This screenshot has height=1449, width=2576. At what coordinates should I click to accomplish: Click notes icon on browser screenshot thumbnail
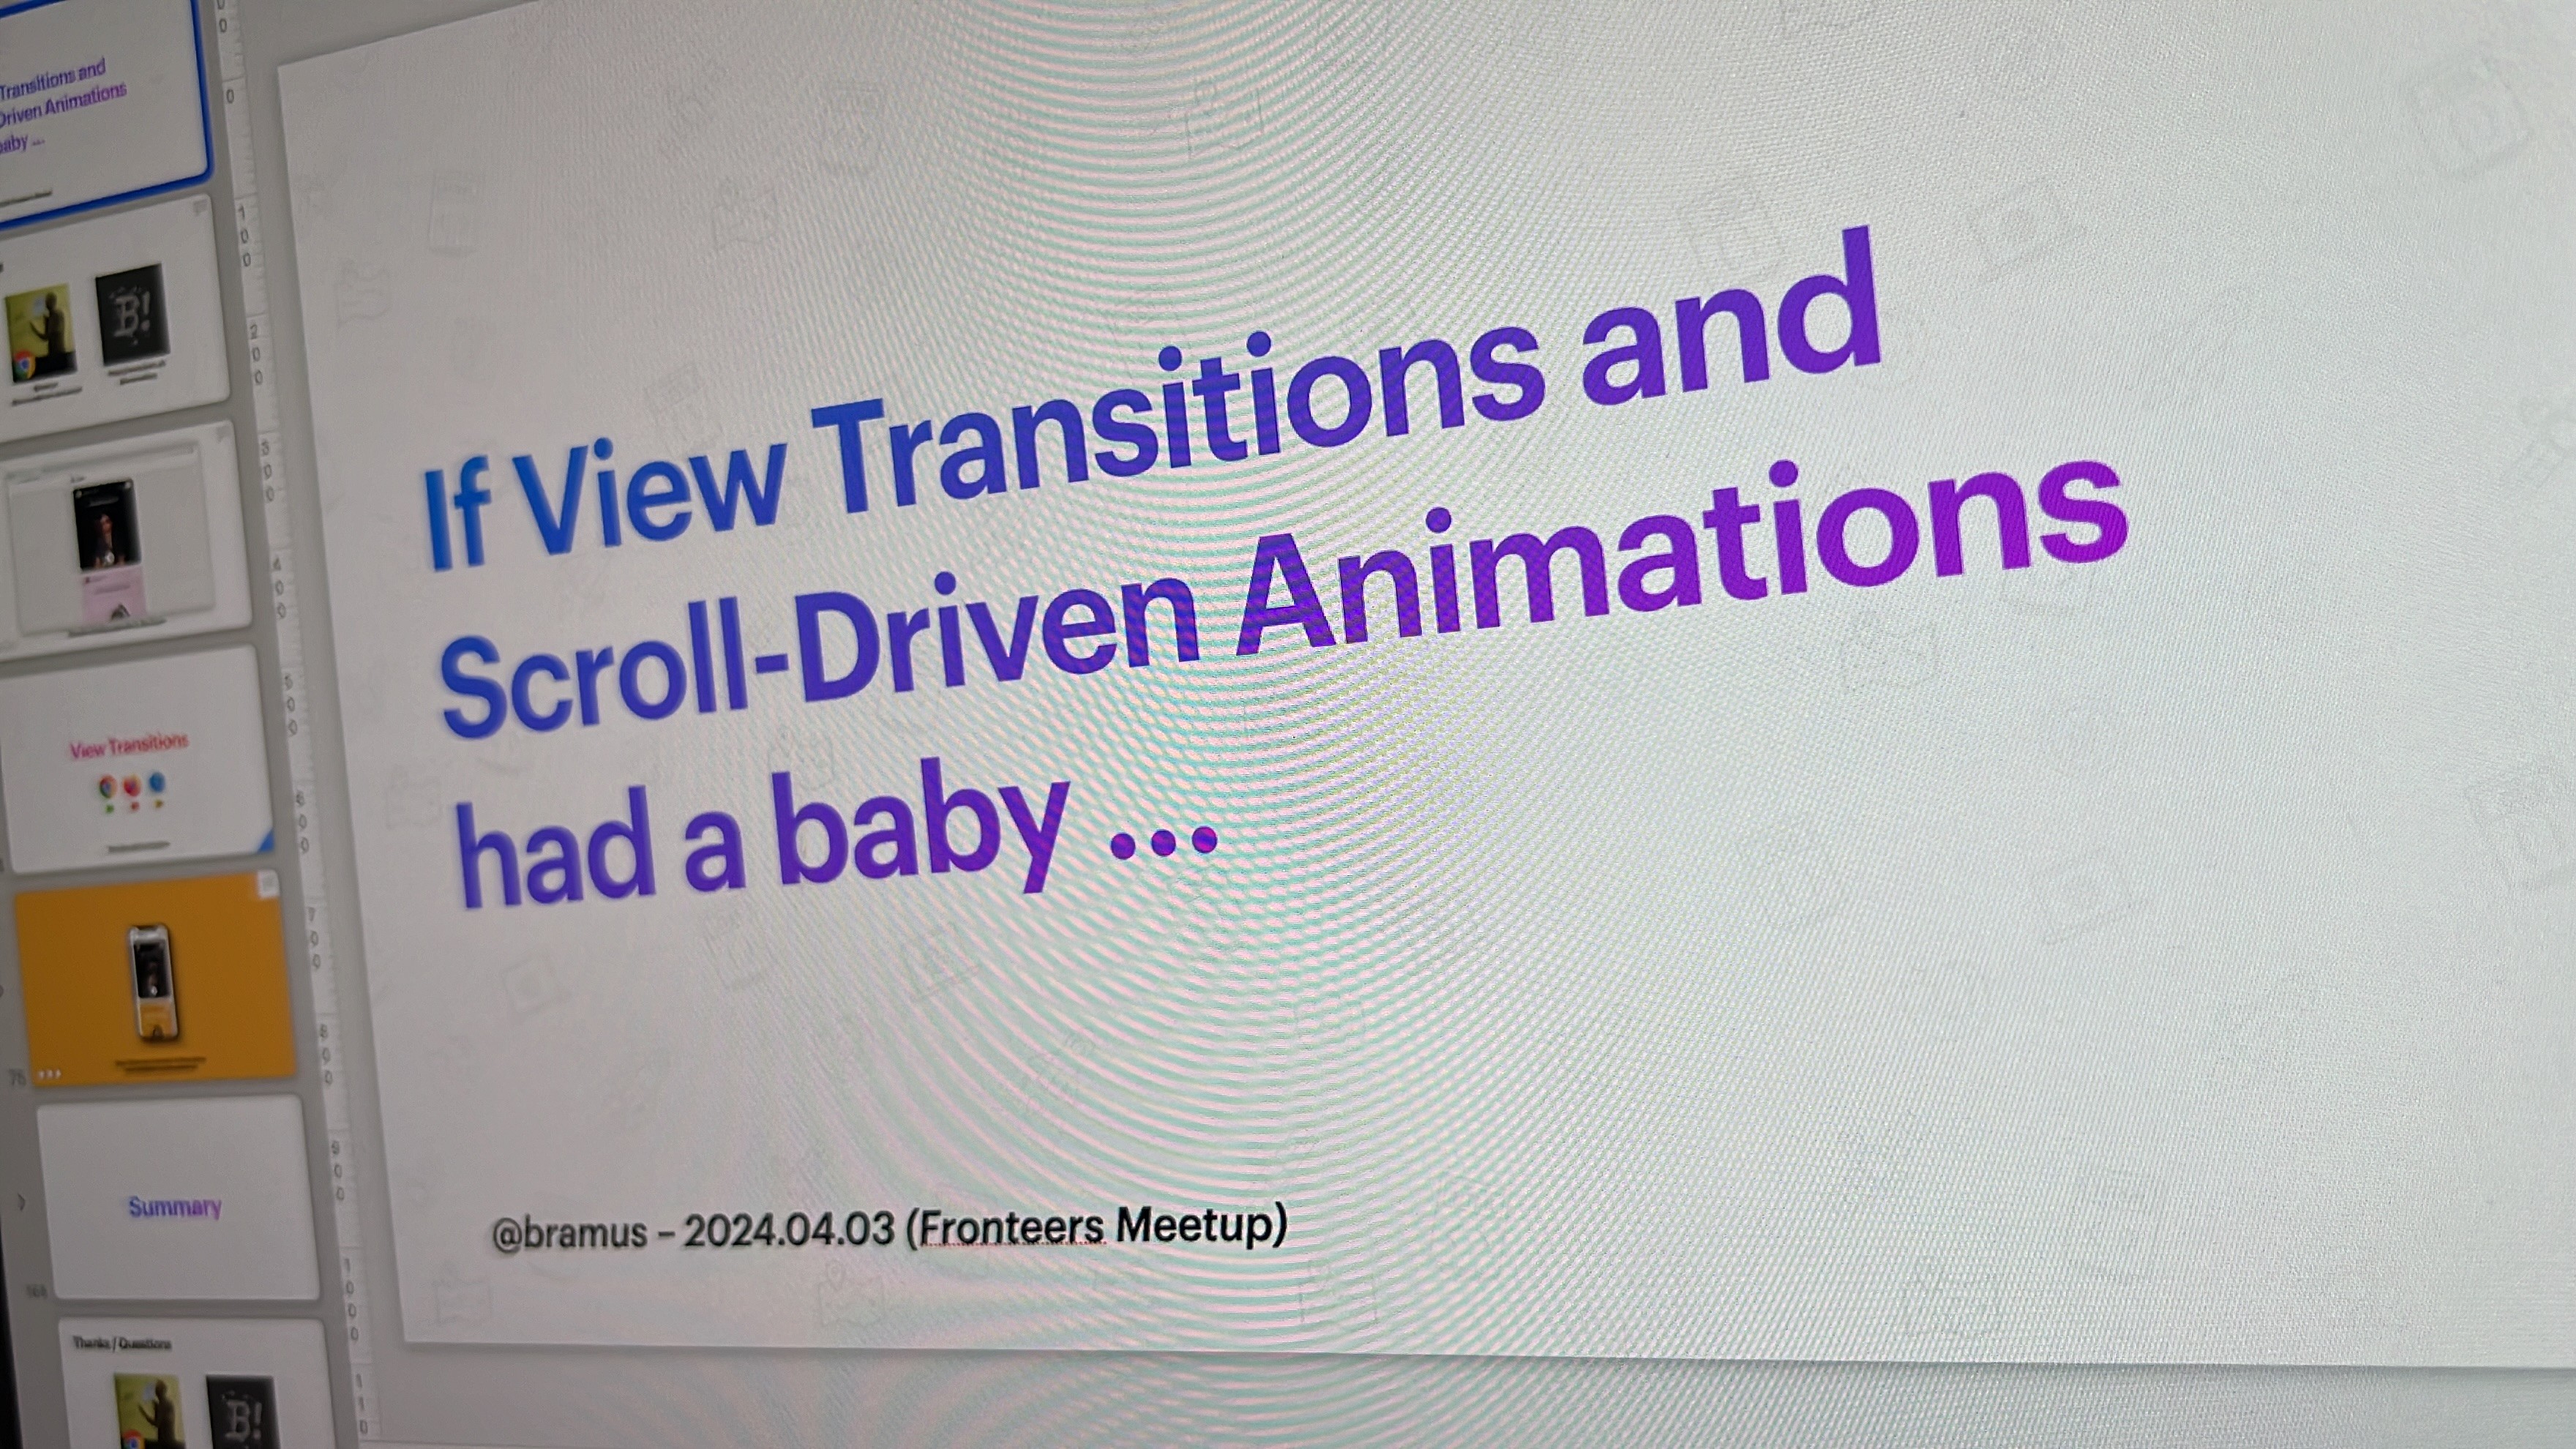(x=222, y=433)
